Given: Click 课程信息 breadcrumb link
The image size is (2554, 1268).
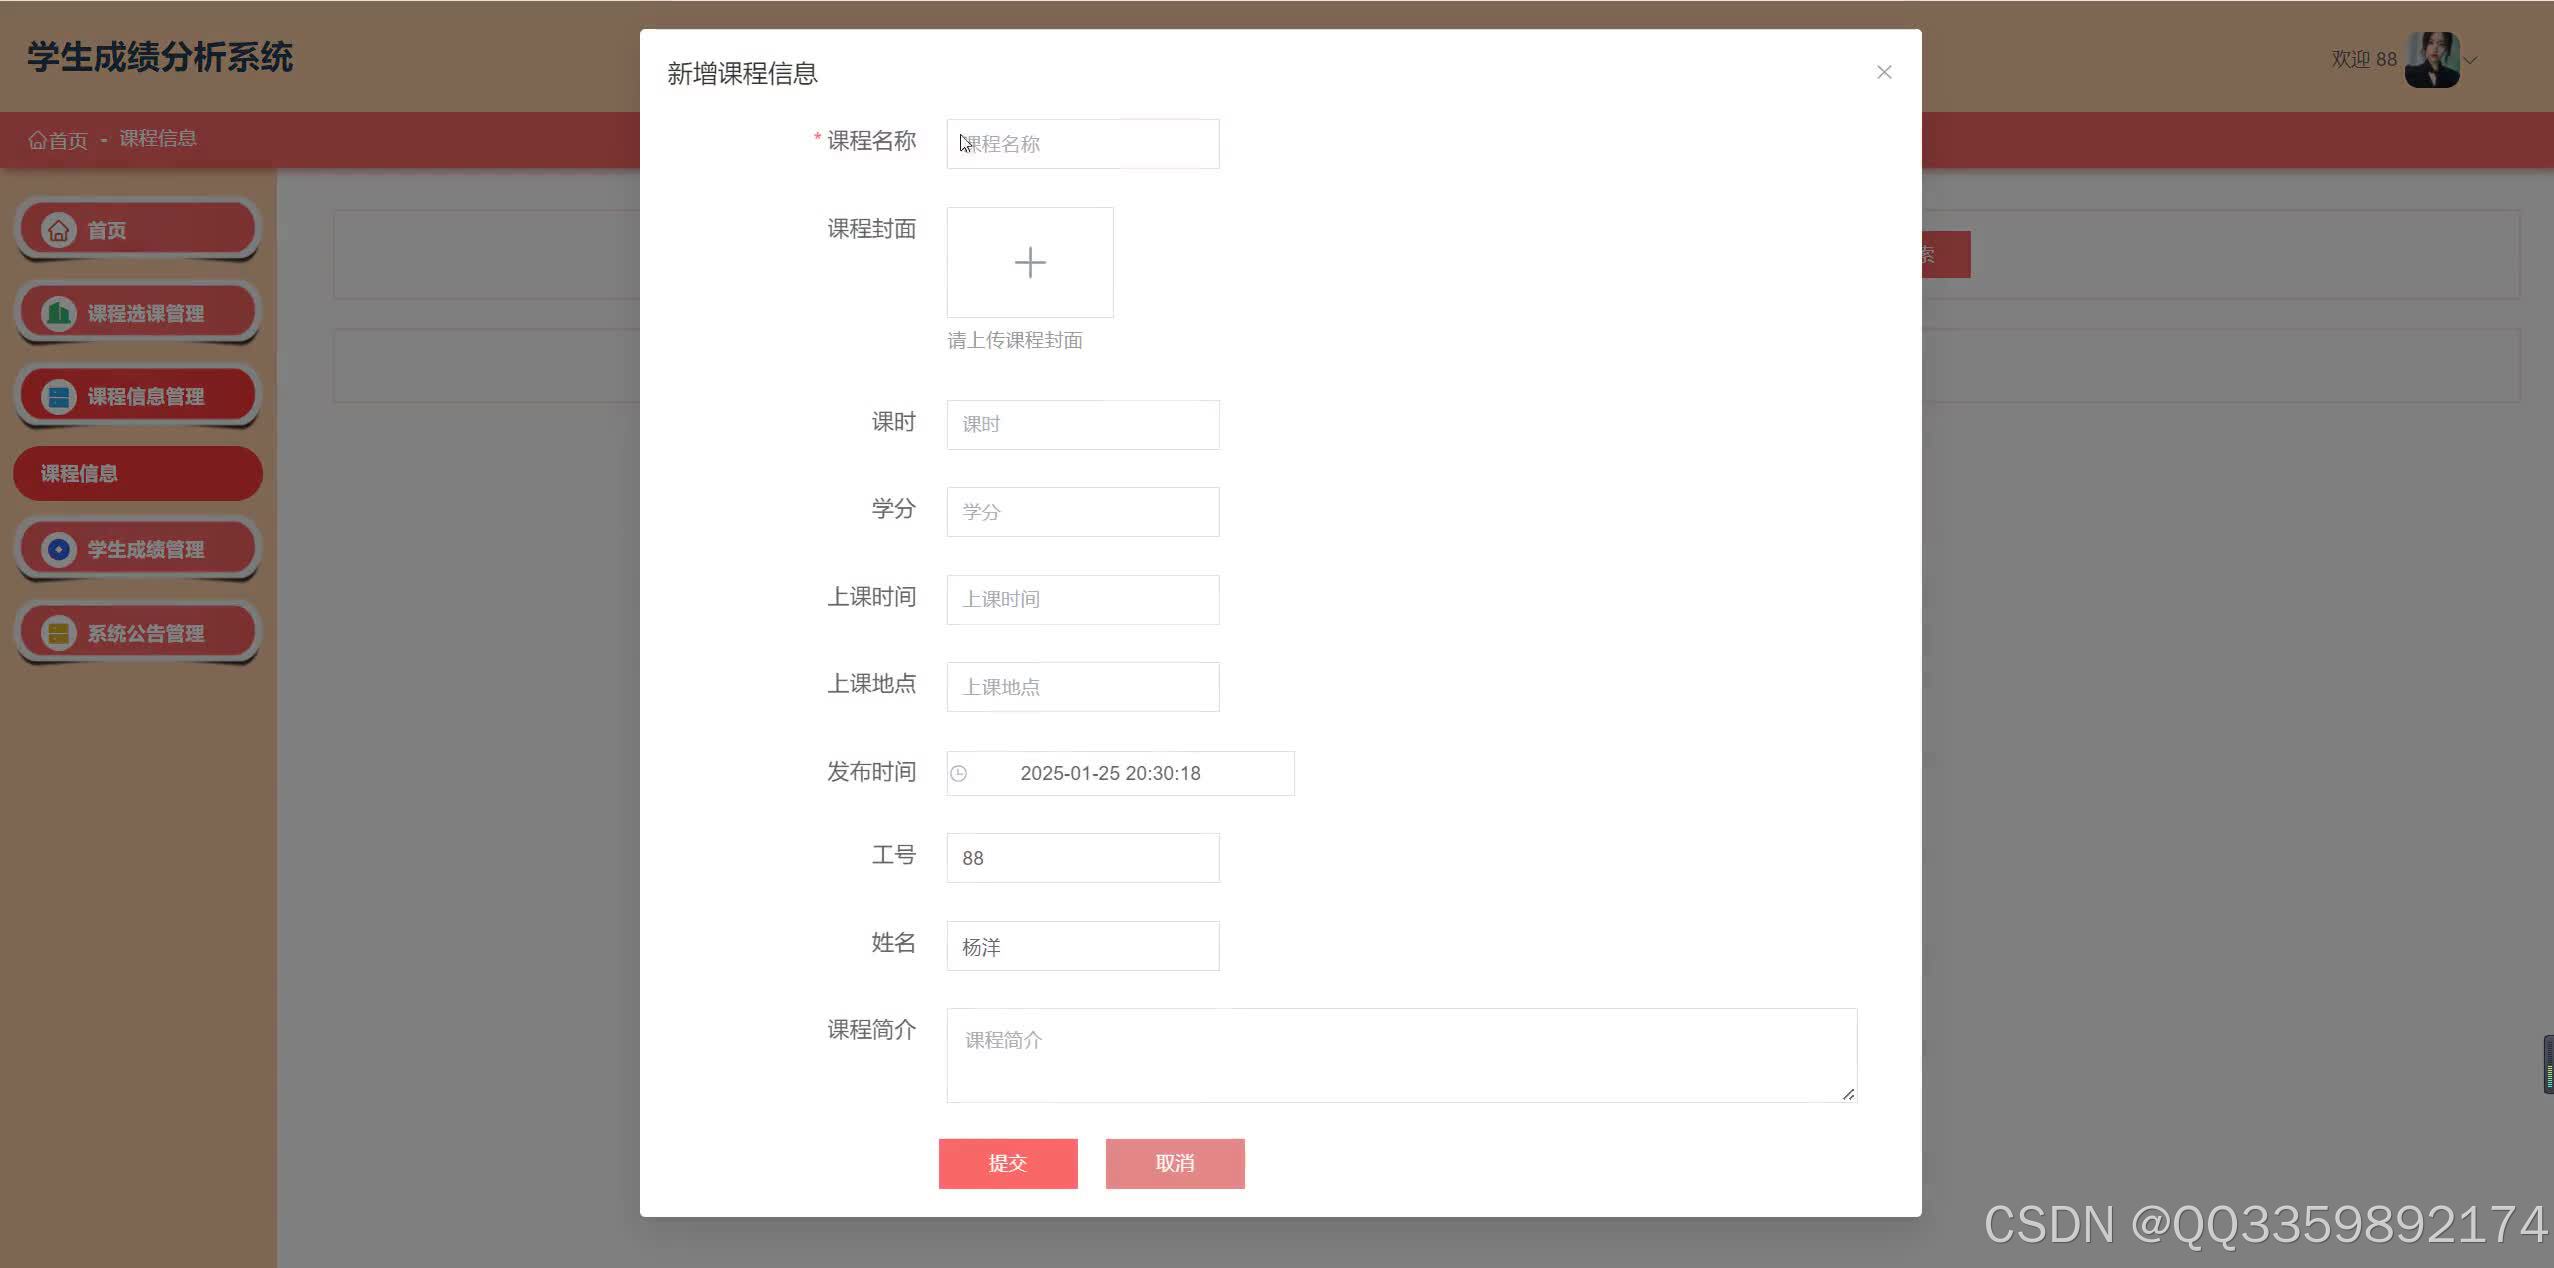Looking at the screenshot, I should point(157,138).
